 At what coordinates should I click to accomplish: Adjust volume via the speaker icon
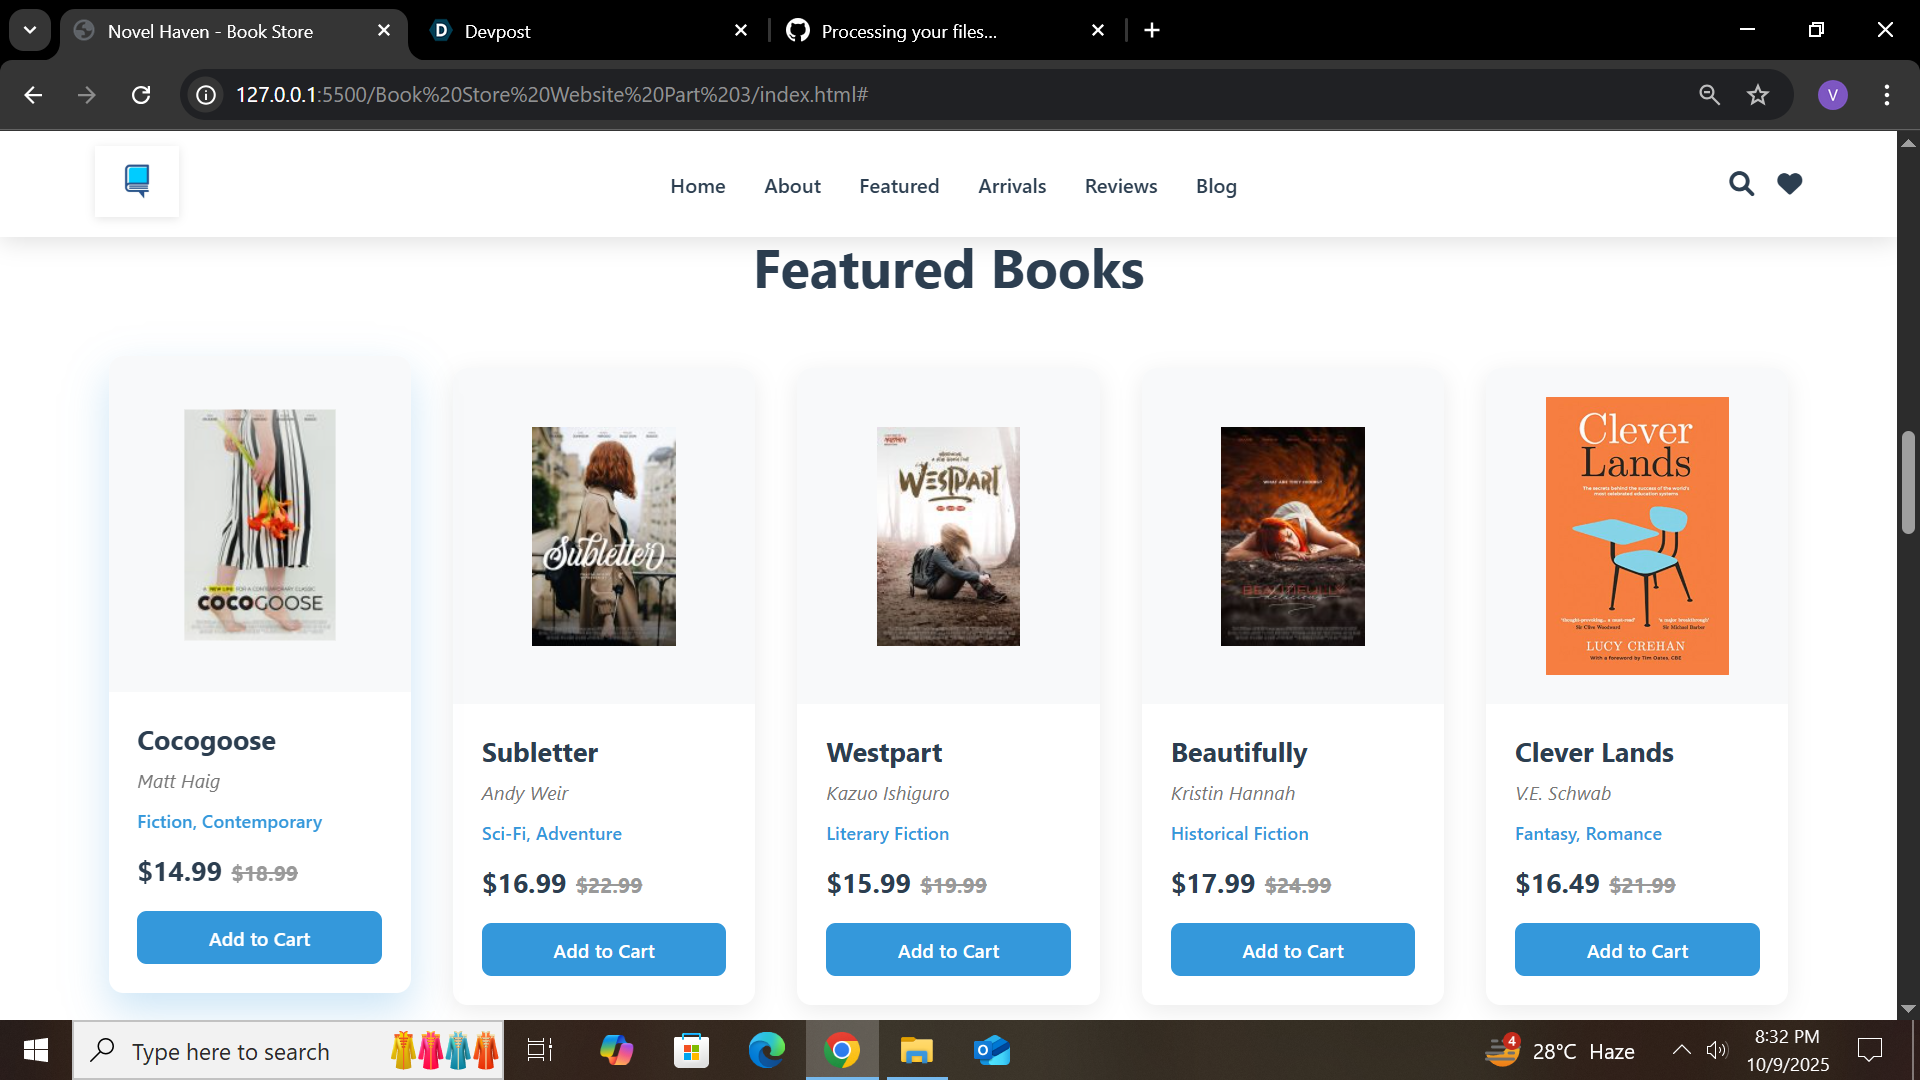(1717, 1050)
